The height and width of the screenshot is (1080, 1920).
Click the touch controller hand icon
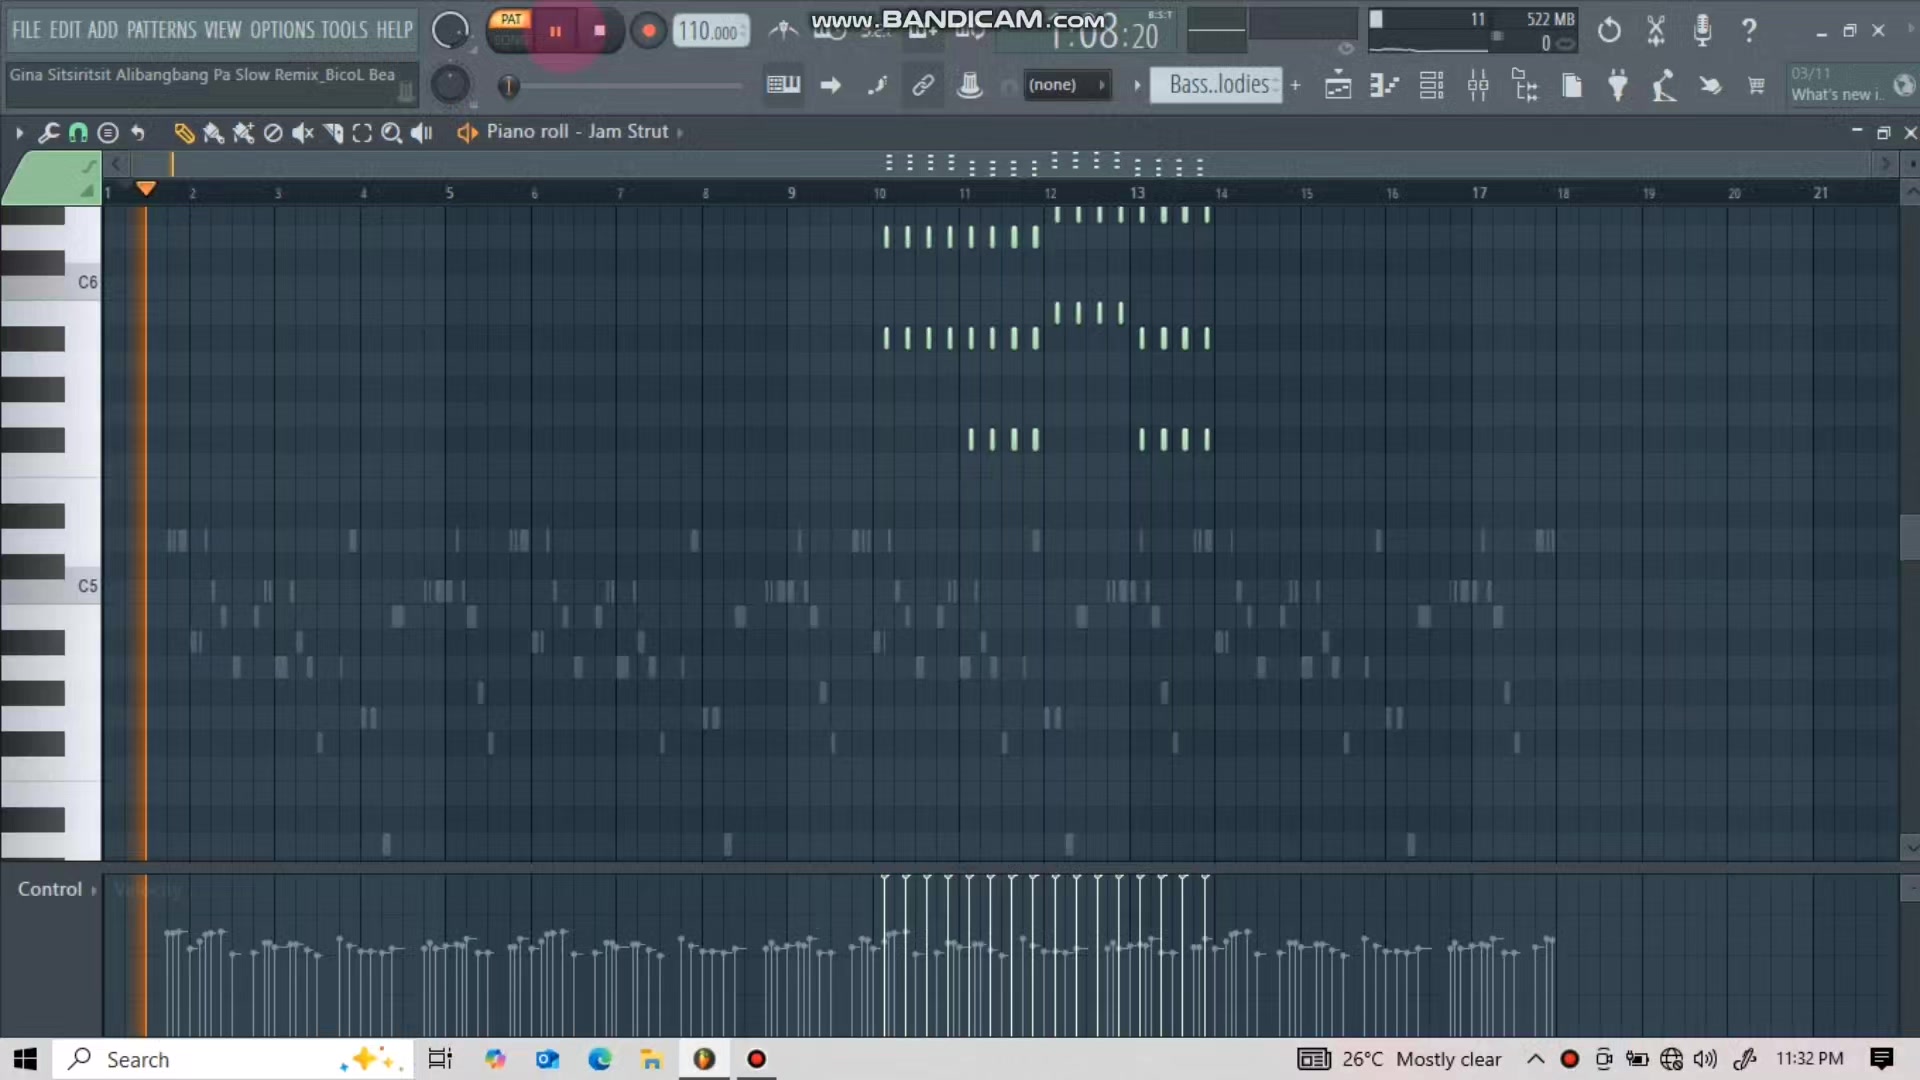1710,86
